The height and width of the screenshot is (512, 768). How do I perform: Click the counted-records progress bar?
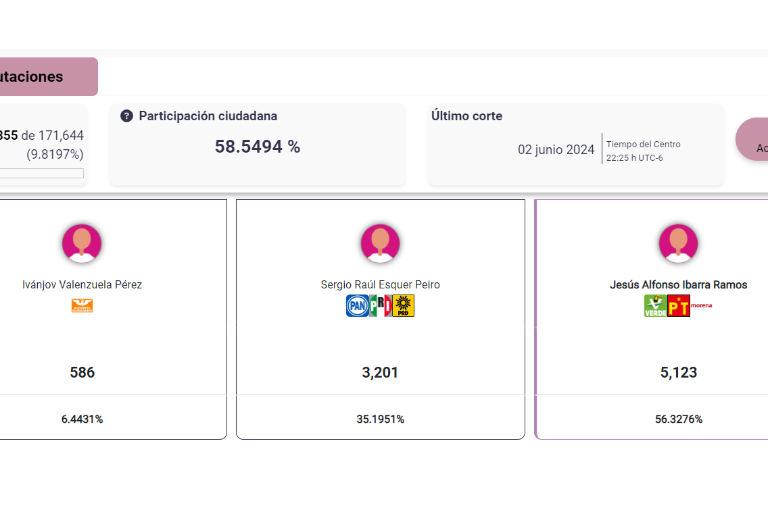(42, 174)
